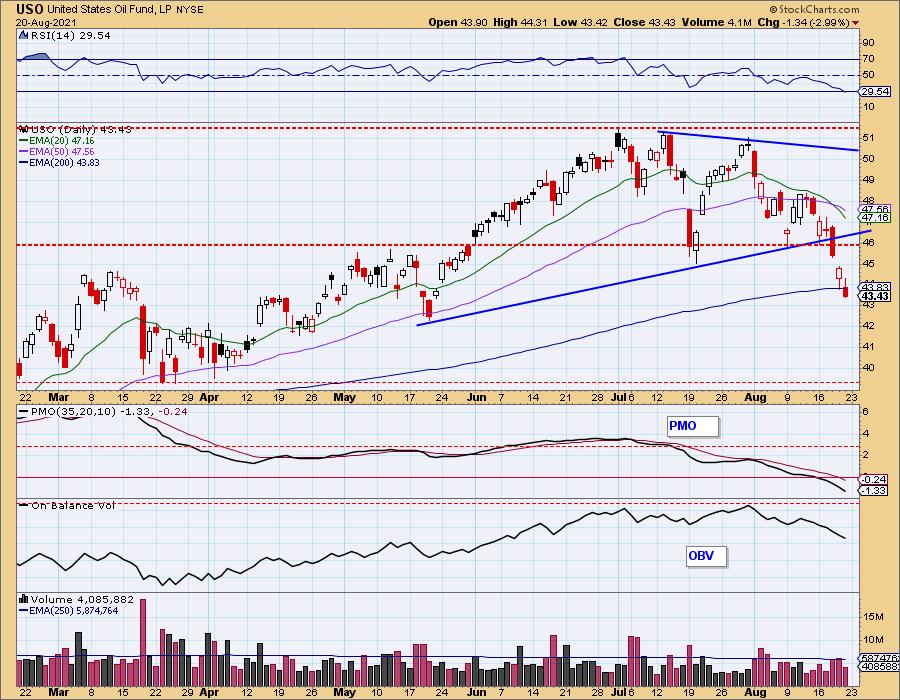This screenshot has width=900, height=700.
Task: Click the small icon before RSI(14) label
Action: (24, 35)
